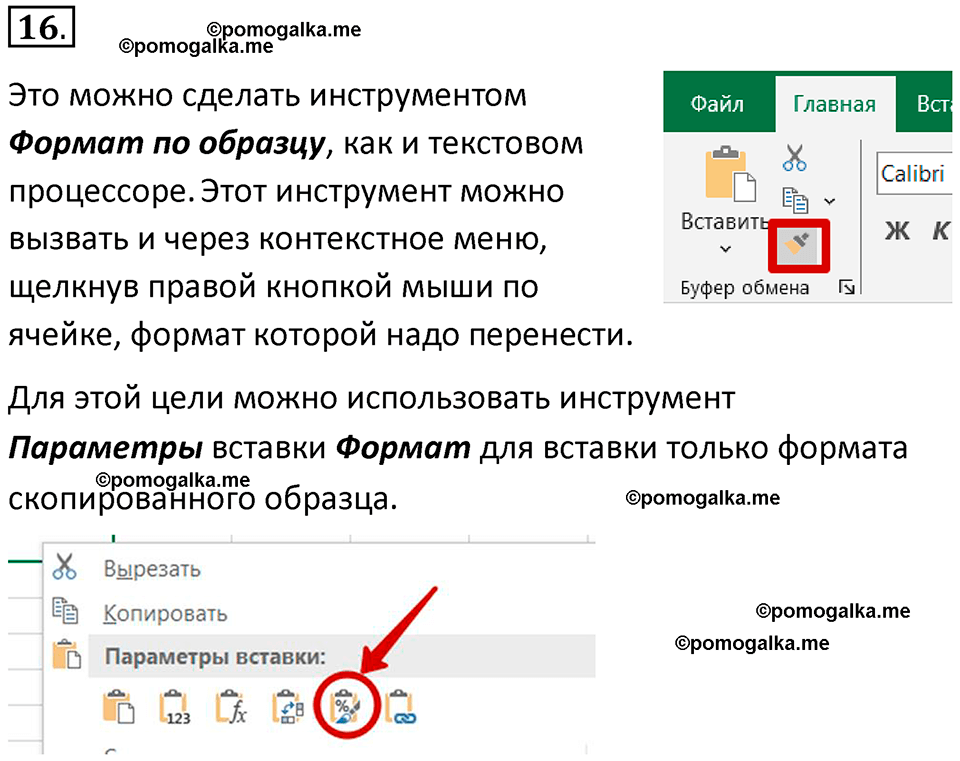Select the plain Paste option icon
Viewport: 960px width, 761px height.
coord(118,707)
